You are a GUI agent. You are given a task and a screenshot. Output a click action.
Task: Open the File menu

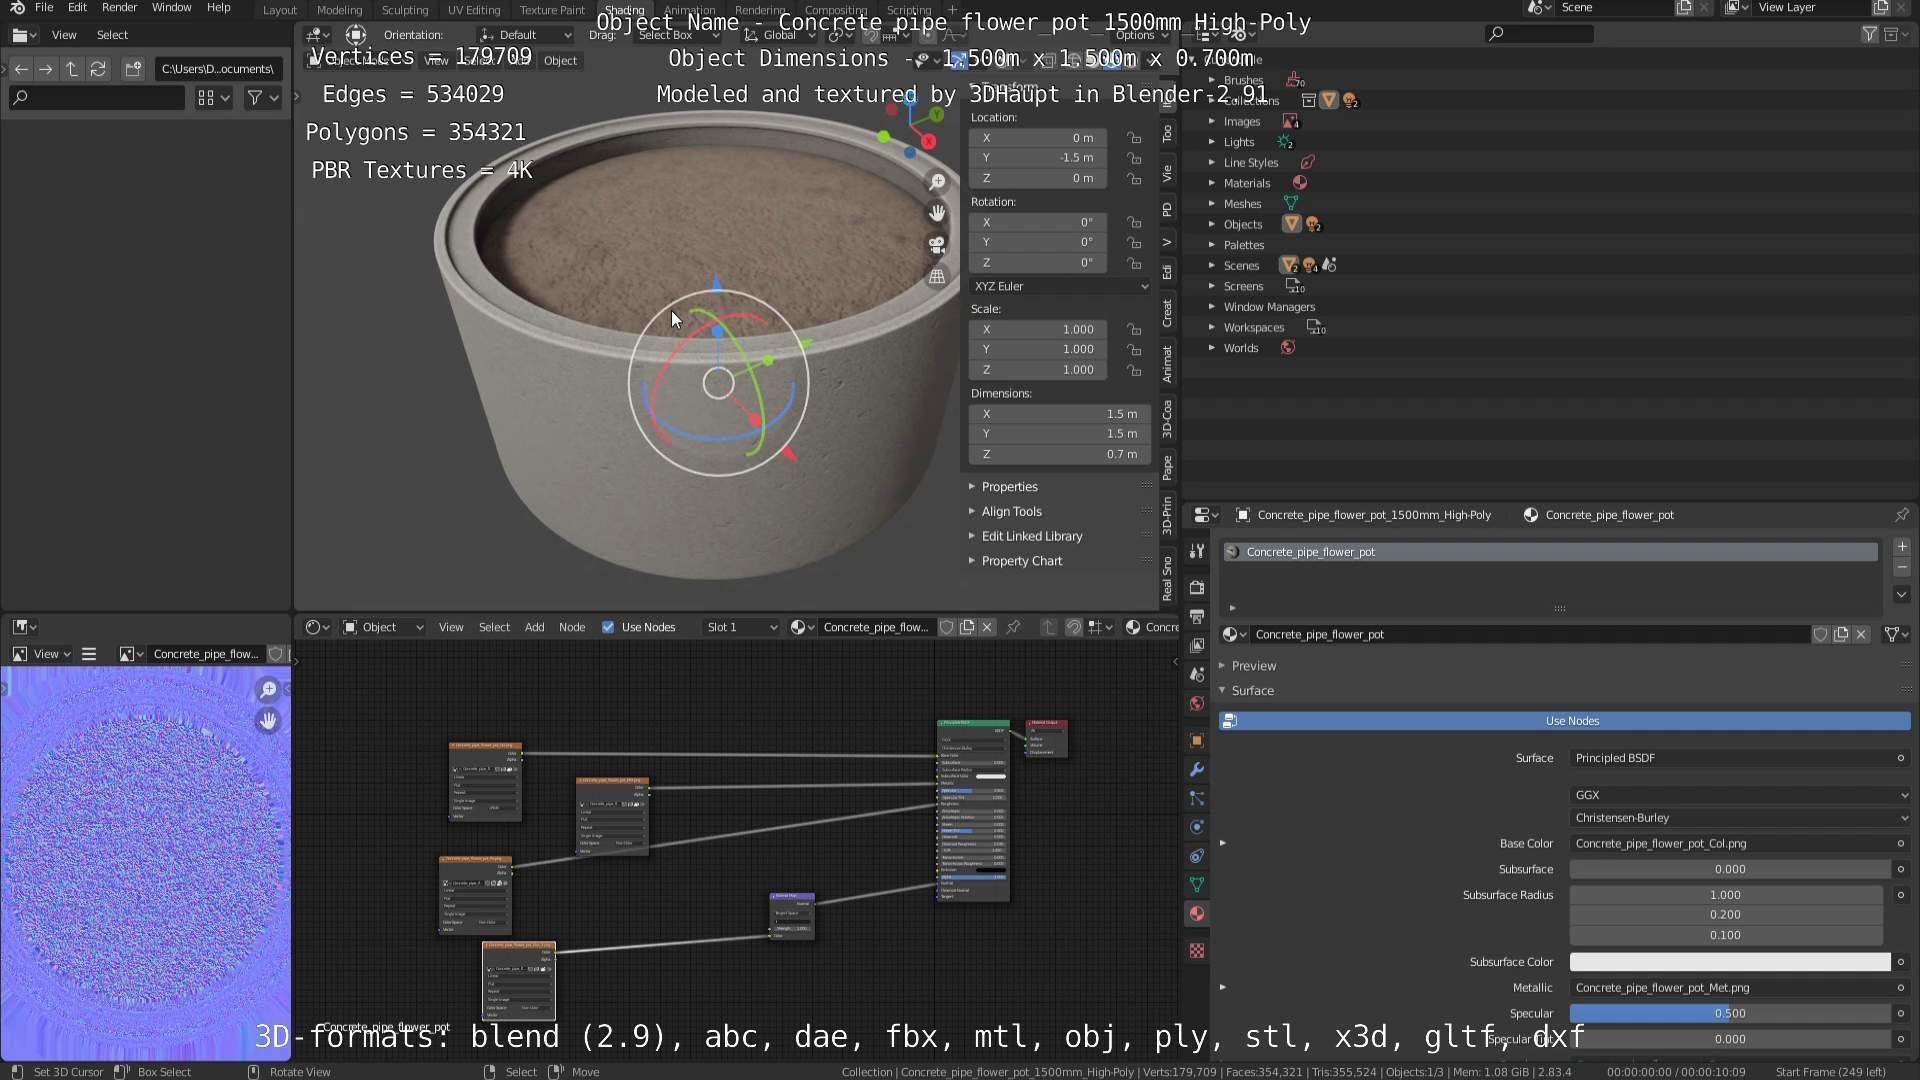(x=44, y=8)
